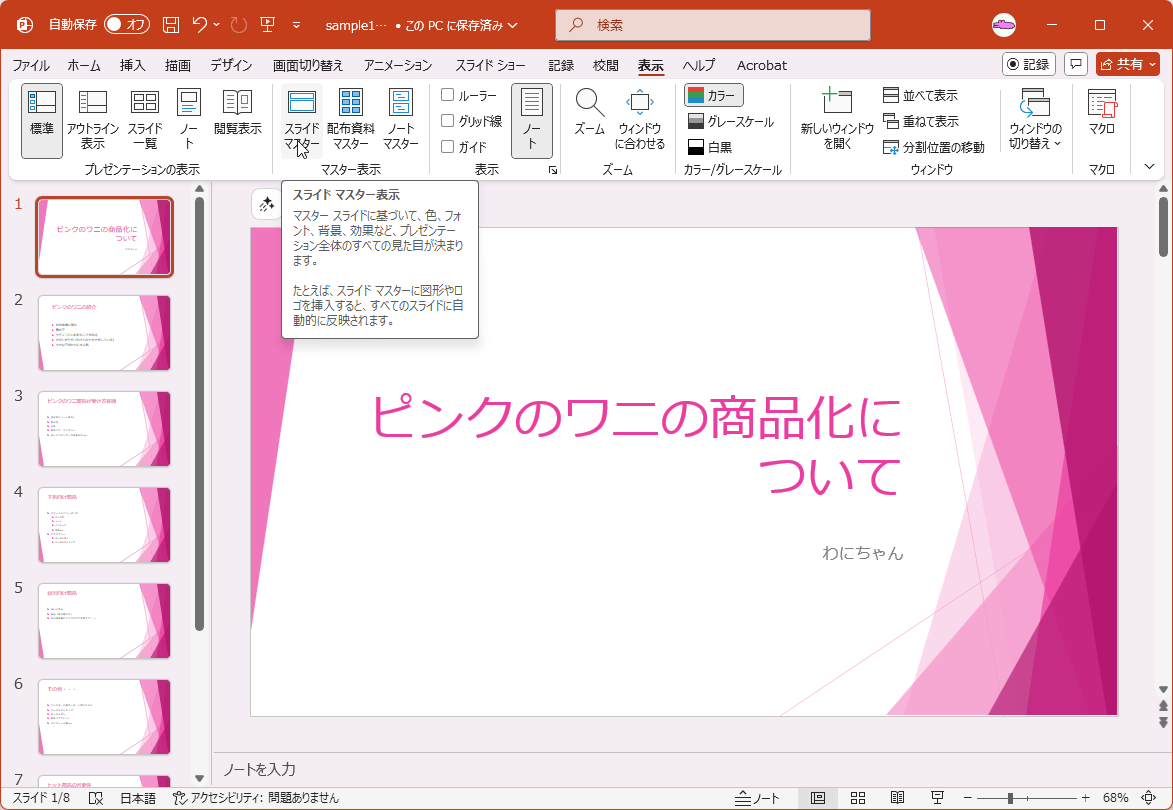Open ノートマスター notes master
Image resolution: width=1173 pixels, height=810 pixels.
(401, 120)
